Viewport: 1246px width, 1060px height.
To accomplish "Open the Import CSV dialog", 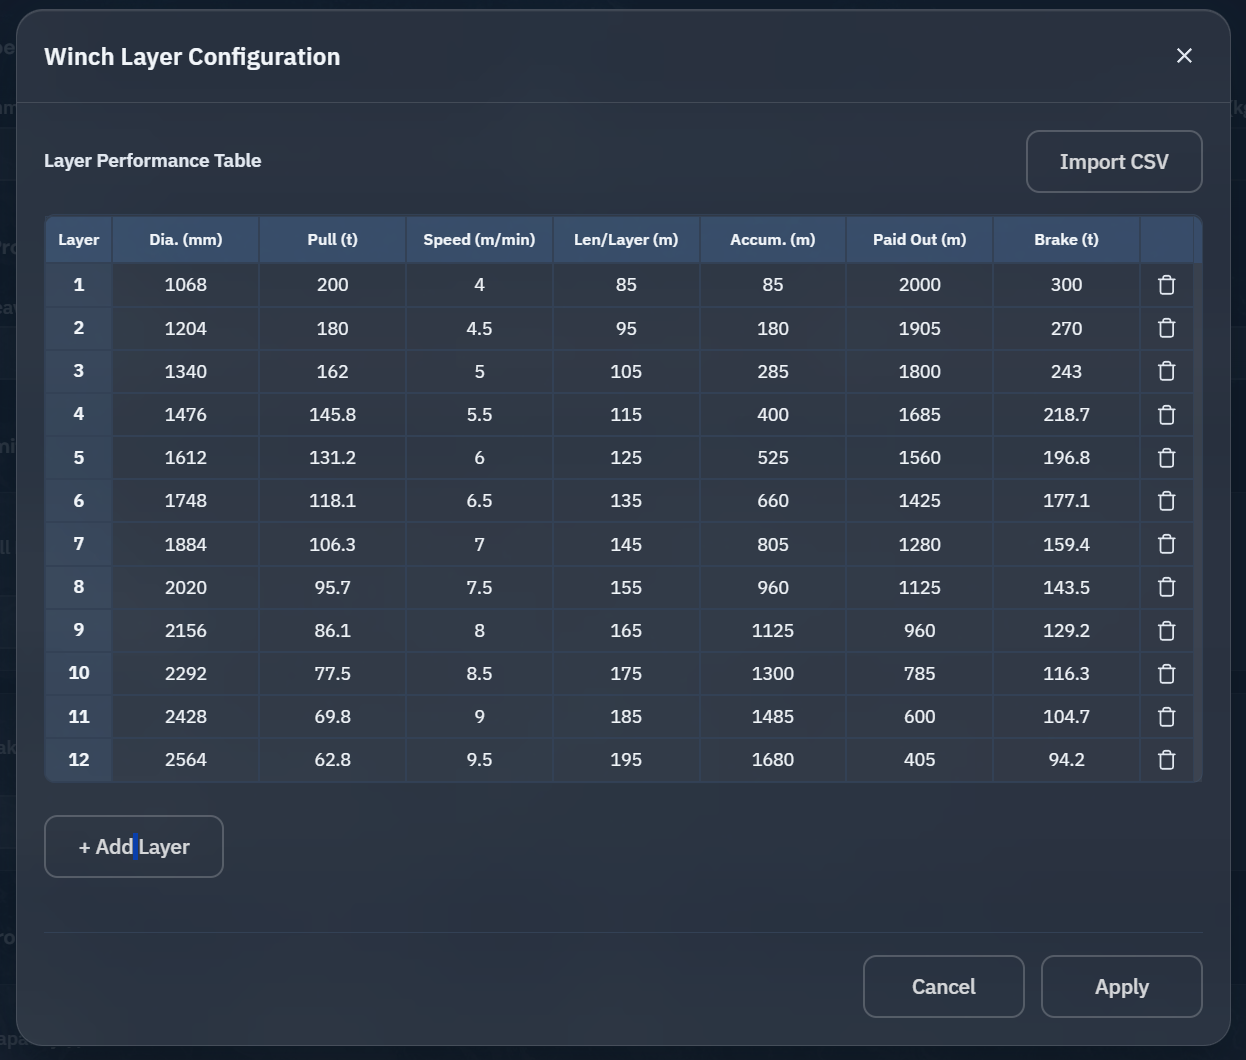I will point(1114,161).
